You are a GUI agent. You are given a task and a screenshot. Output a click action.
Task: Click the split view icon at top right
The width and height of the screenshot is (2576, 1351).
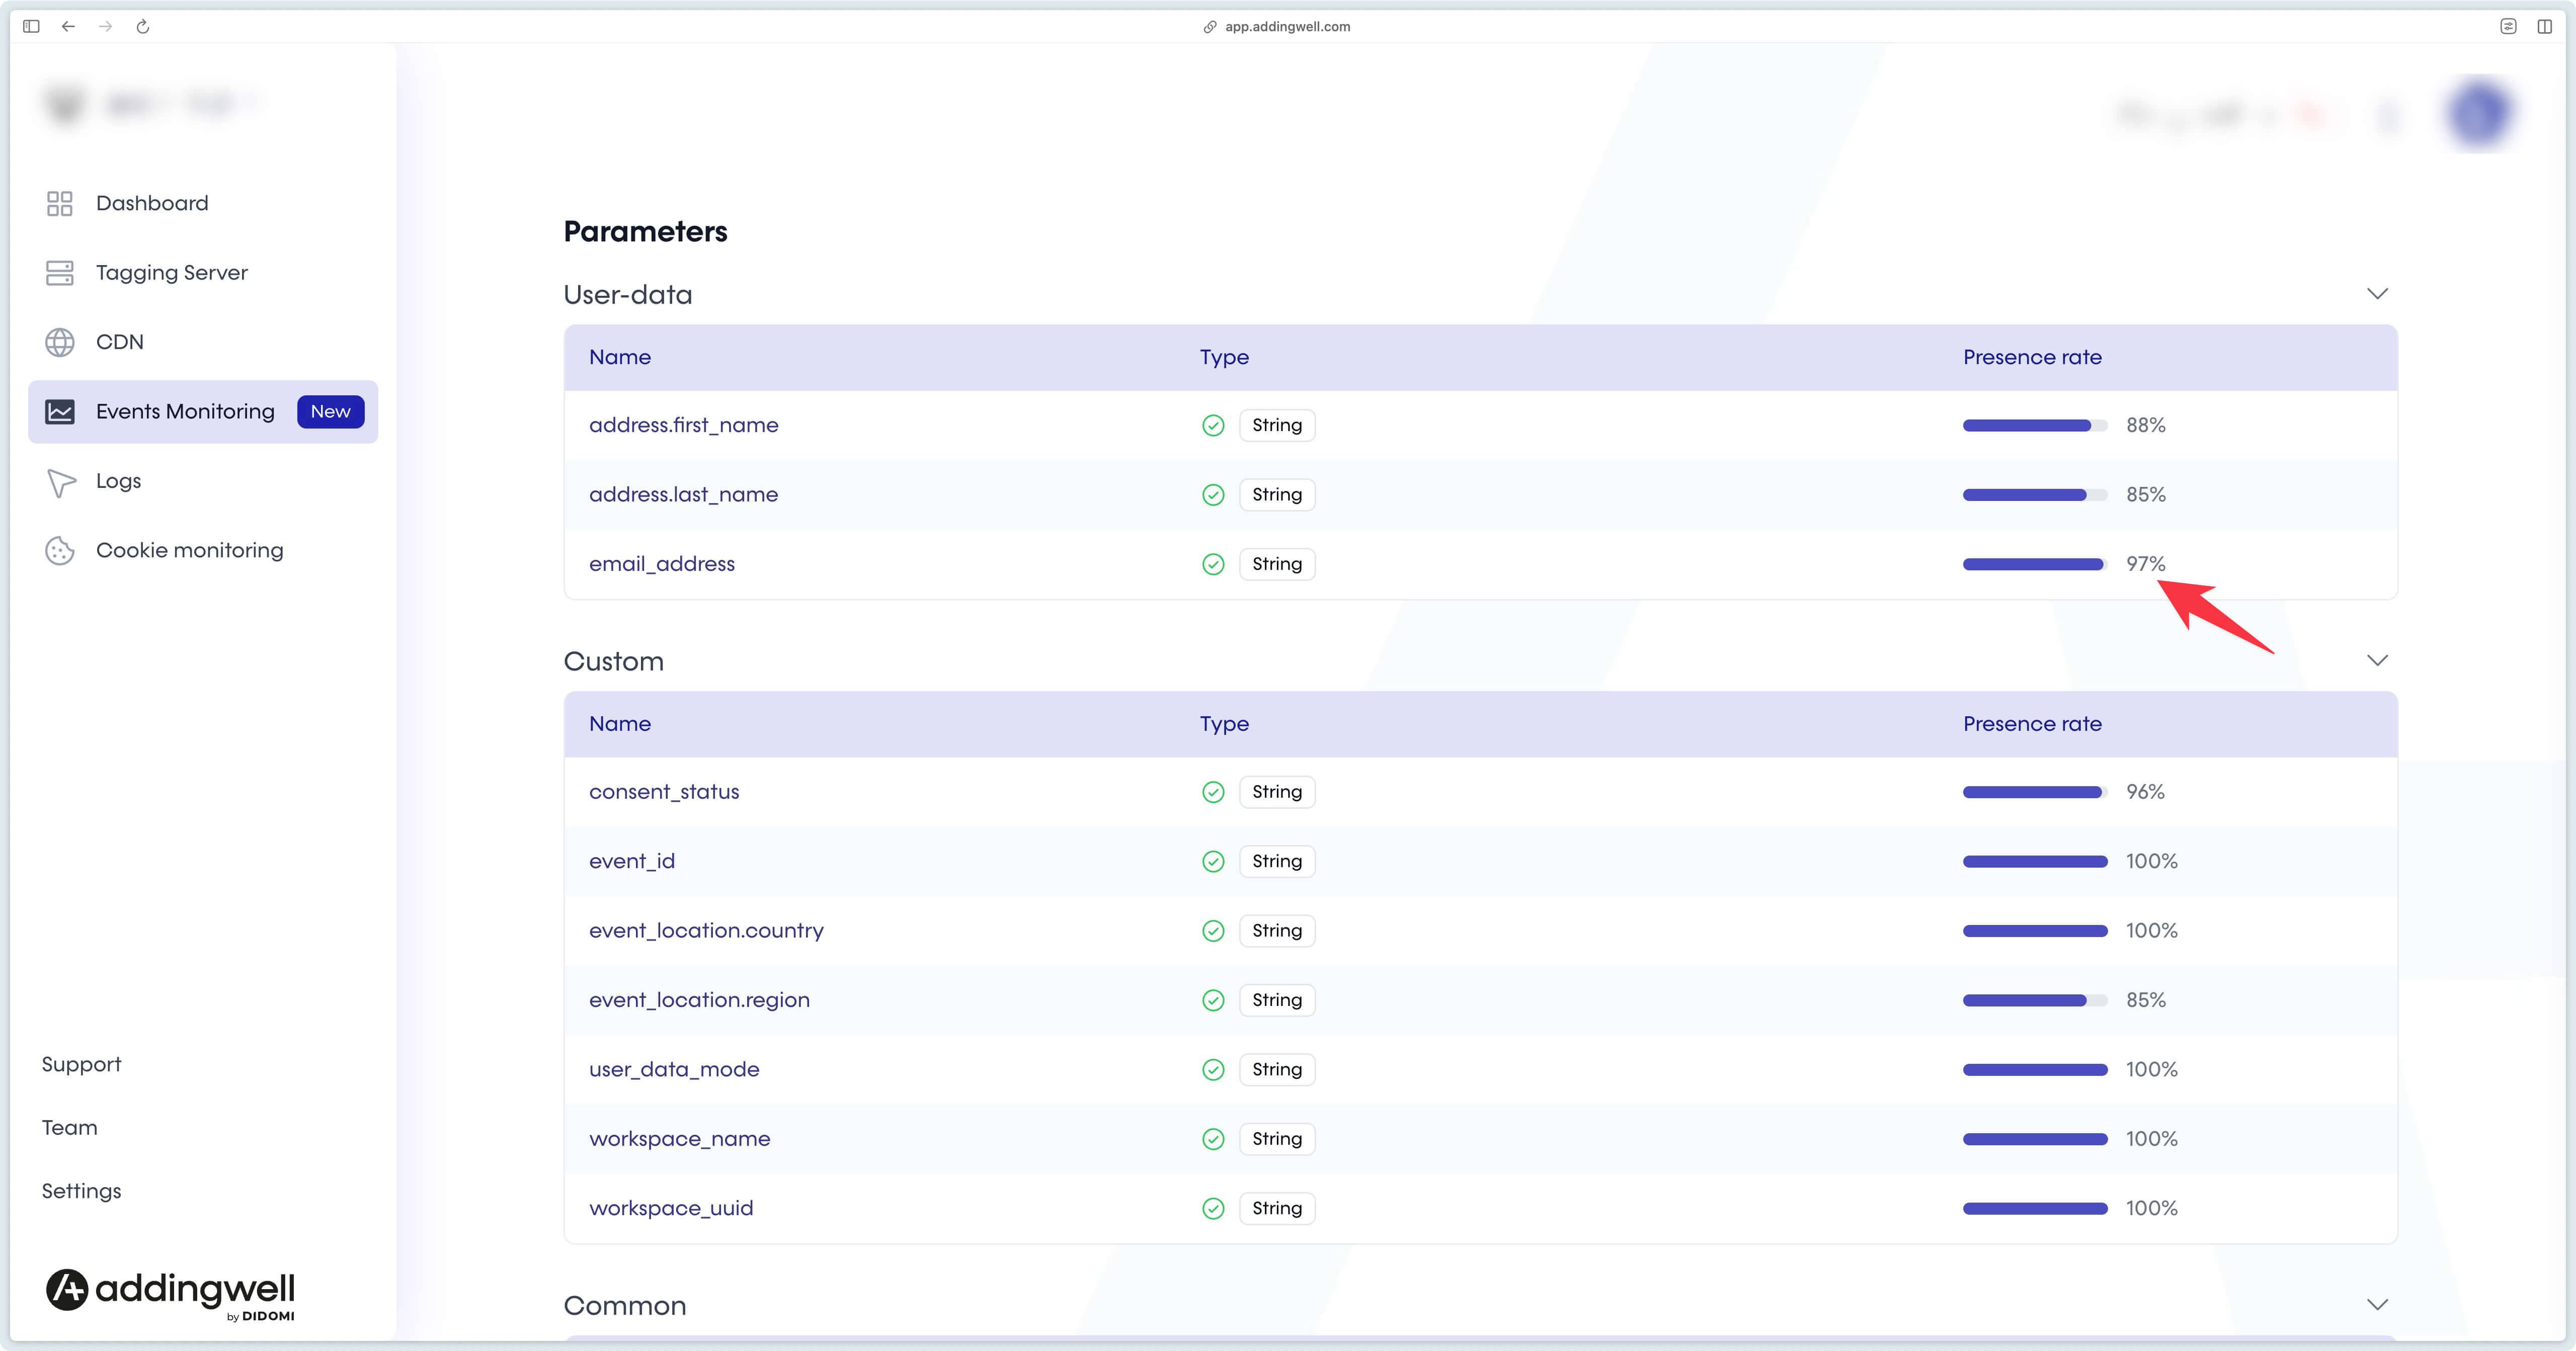(x=2545, y=26)
